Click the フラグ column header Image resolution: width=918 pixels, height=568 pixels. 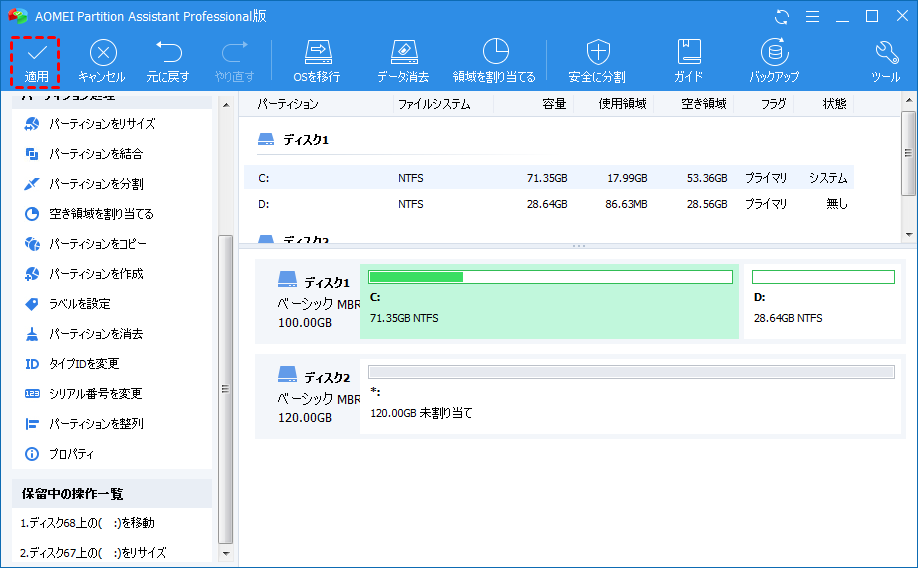[773, 104]
